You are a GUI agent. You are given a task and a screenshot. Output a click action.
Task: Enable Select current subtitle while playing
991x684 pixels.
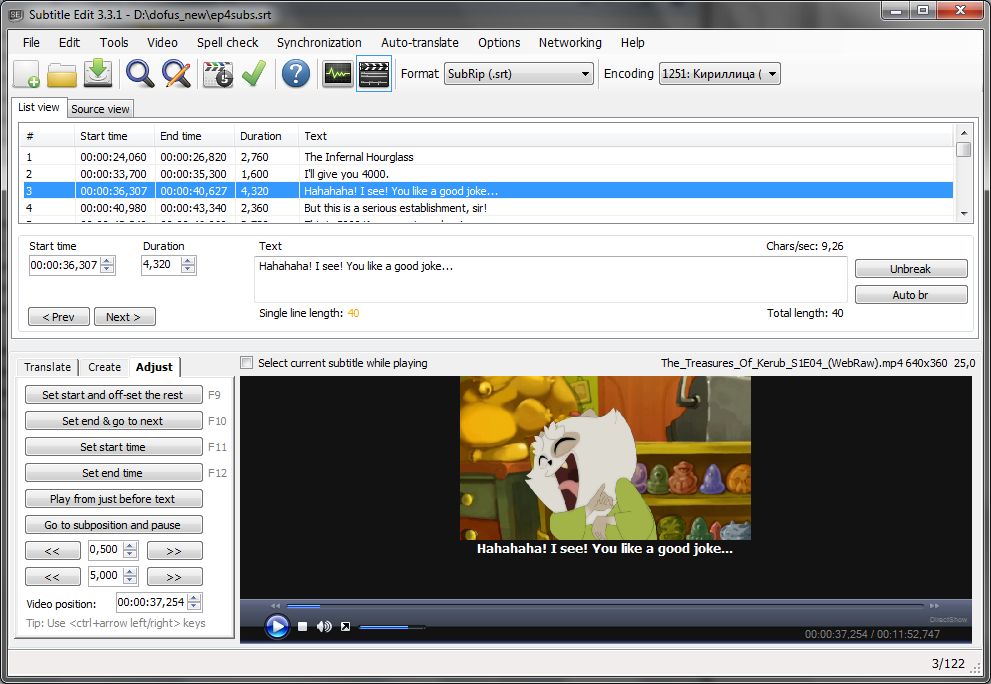[247, 363]
